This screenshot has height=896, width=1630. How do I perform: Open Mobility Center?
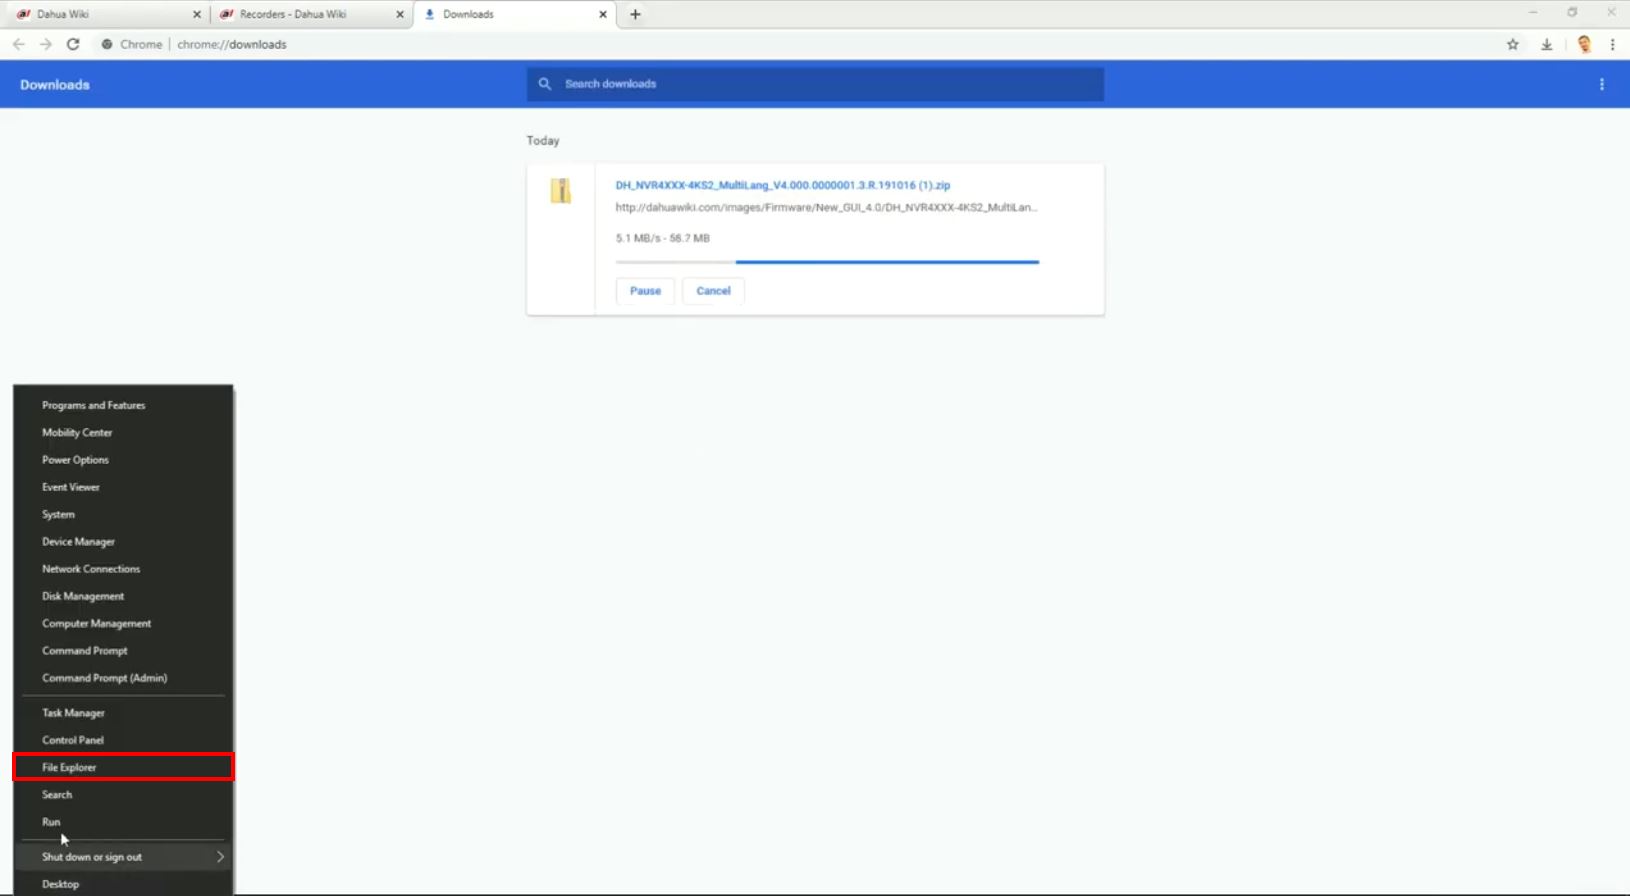click(x=123, y=432)
